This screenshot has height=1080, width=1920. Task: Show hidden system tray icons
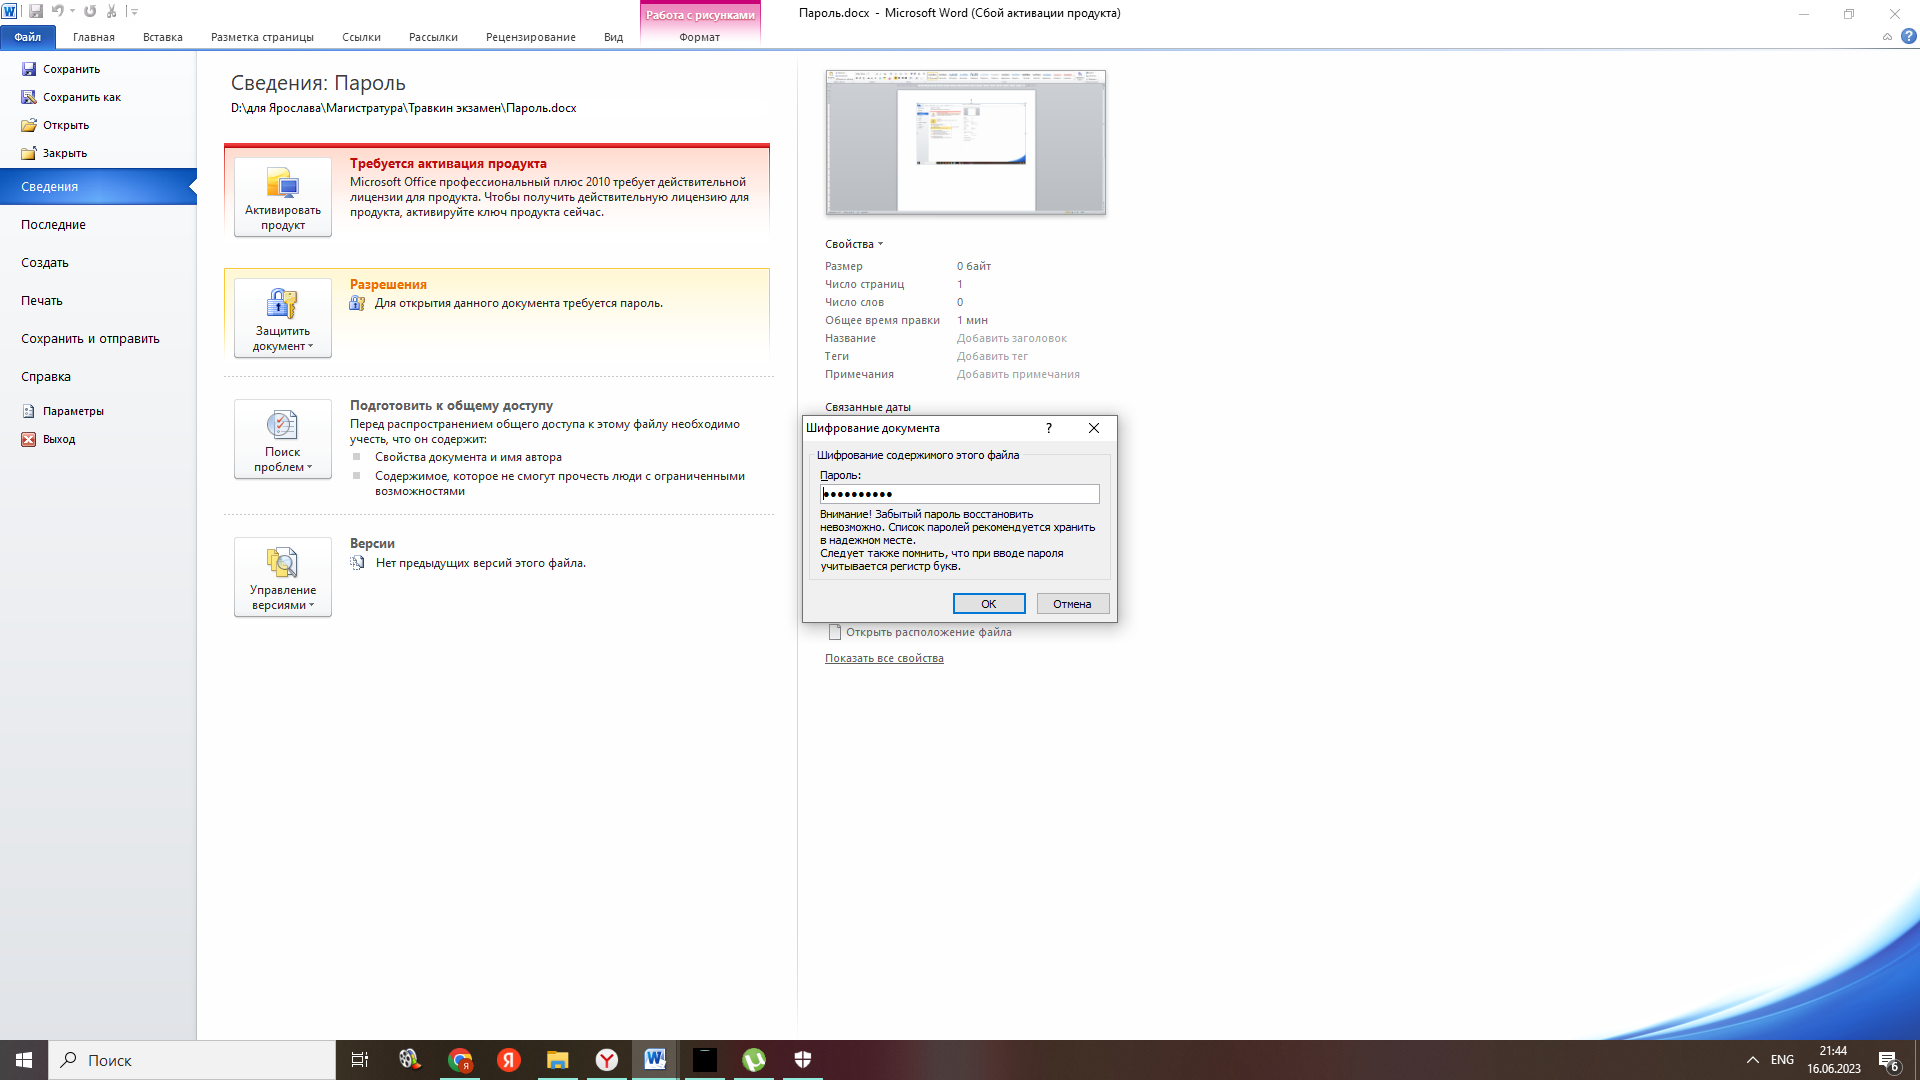tap(1753, 1060)
